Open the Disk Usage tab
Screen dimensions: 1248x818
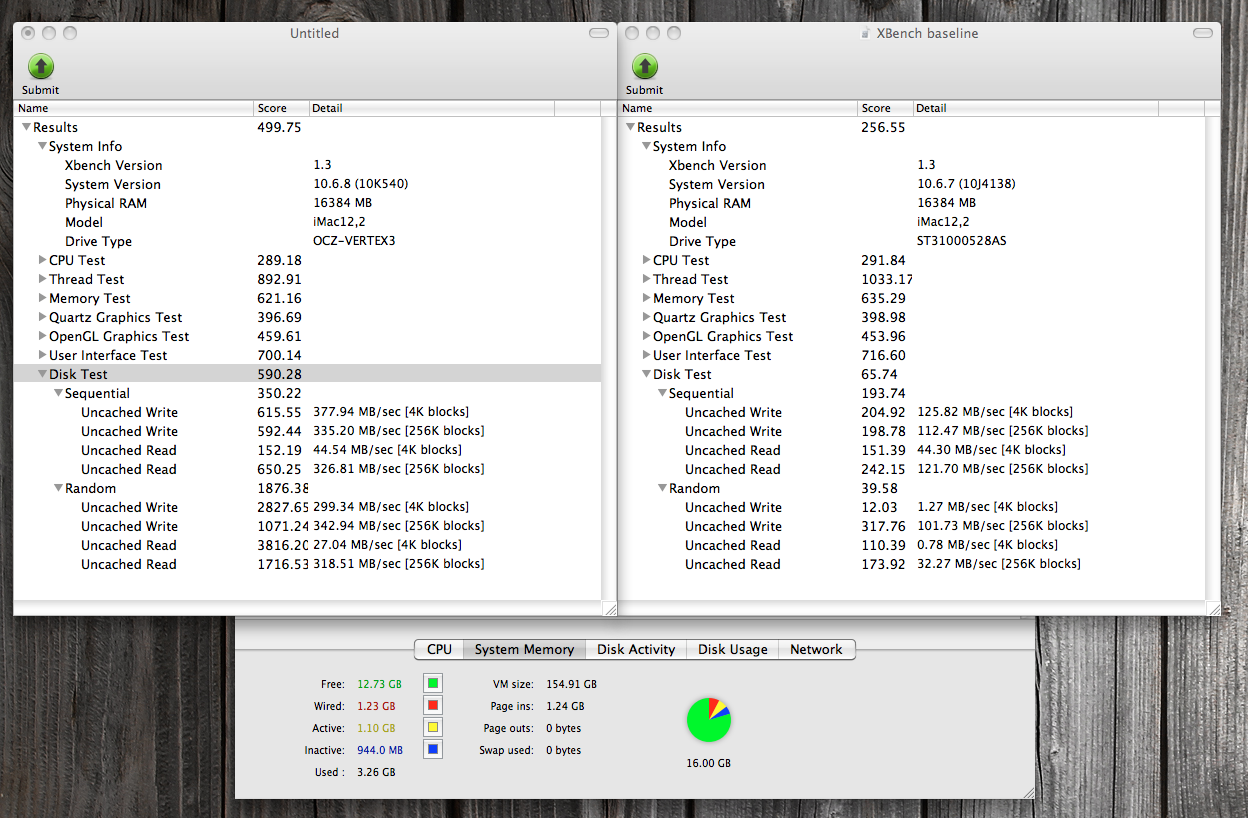point(733,649)
